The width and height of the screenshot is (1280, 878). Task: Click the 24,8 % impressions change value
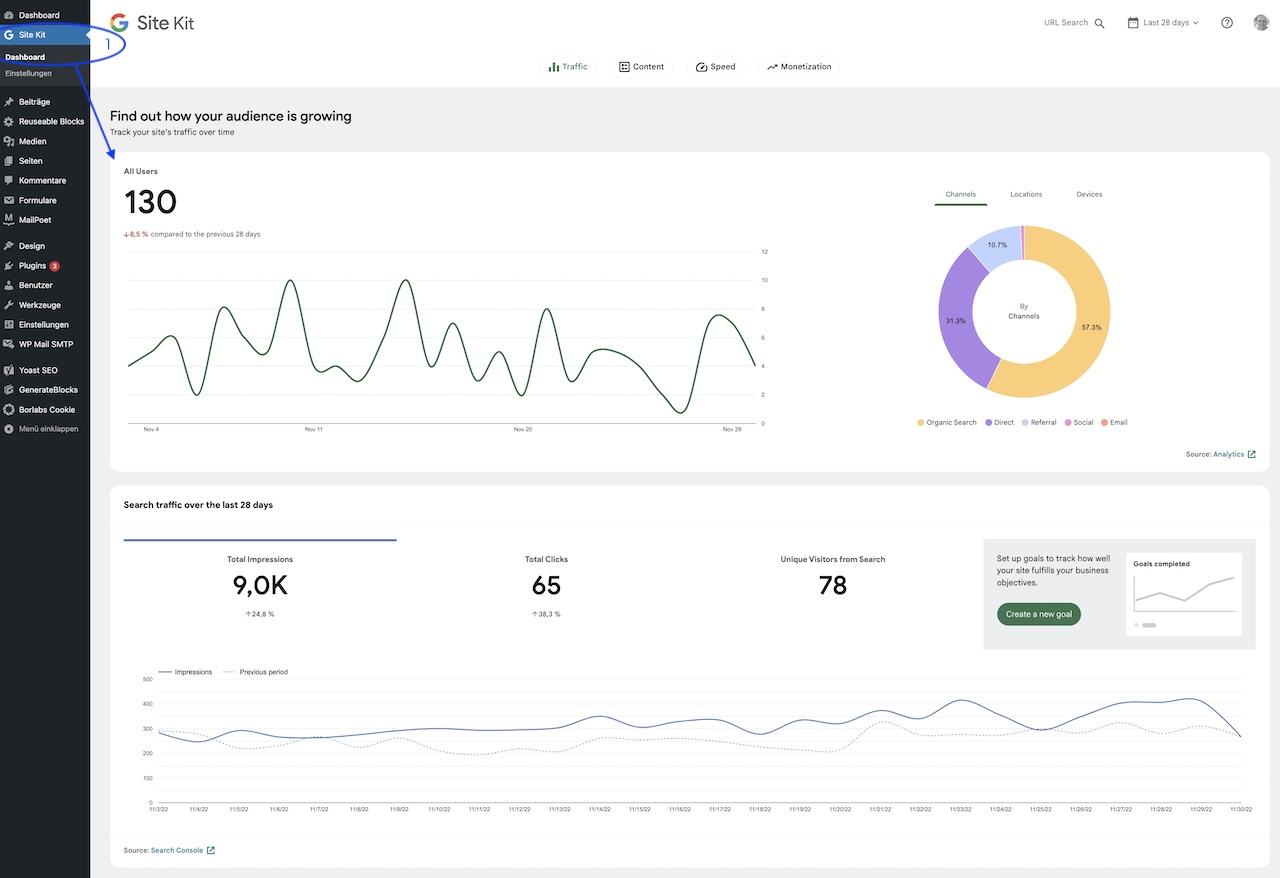pos(260,614)
